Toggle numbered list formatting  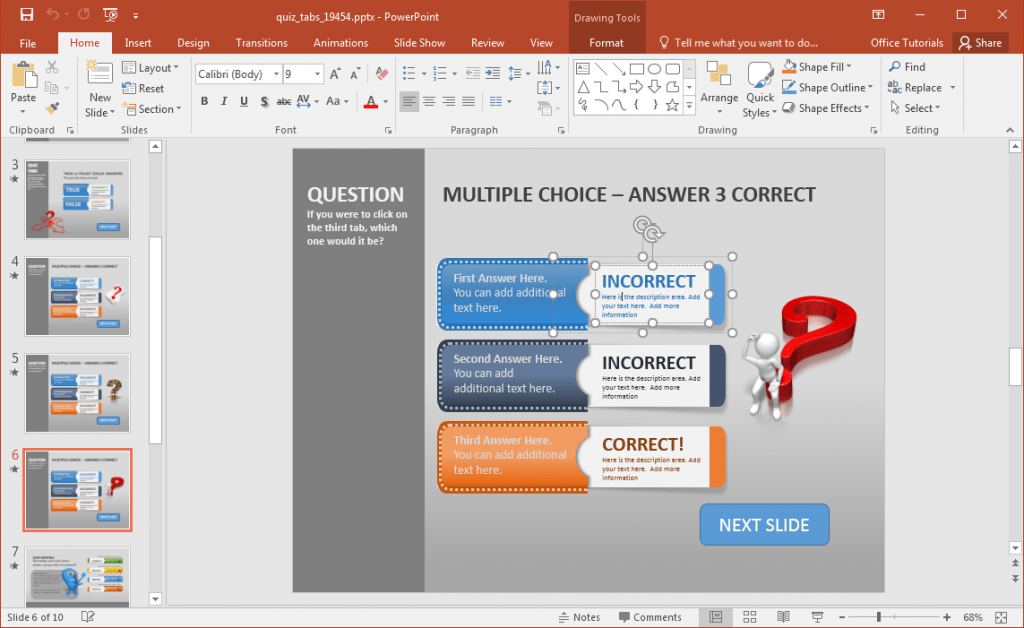point(439,72)
